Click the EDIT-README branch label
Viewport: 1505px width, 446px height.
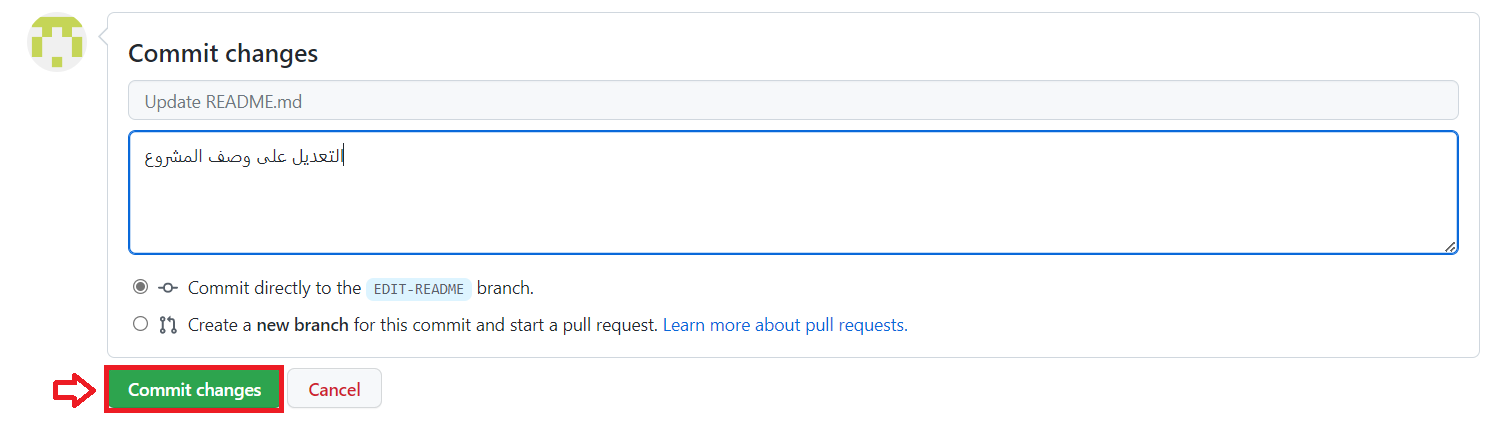tap(418, 289)
